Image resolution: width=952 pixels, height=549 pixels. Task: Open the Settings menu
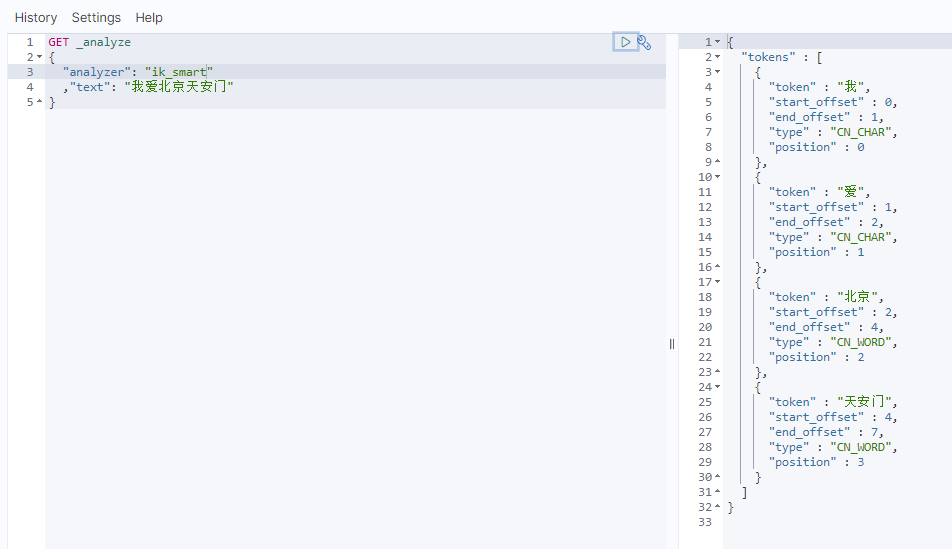pos(96,17)
